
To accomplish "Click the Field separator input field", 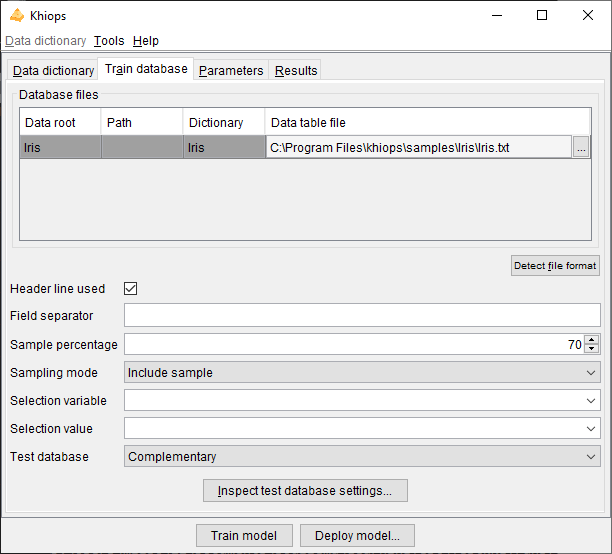I will click(362, 315).
